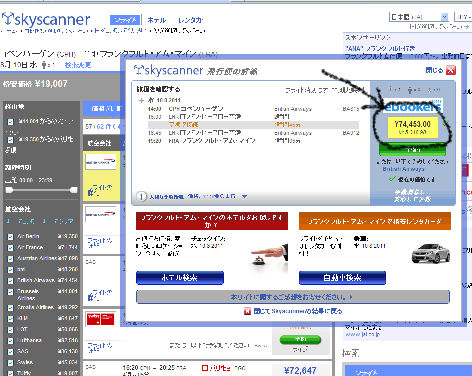Click the red Frankfurt hotel banner

click(212, 221)
